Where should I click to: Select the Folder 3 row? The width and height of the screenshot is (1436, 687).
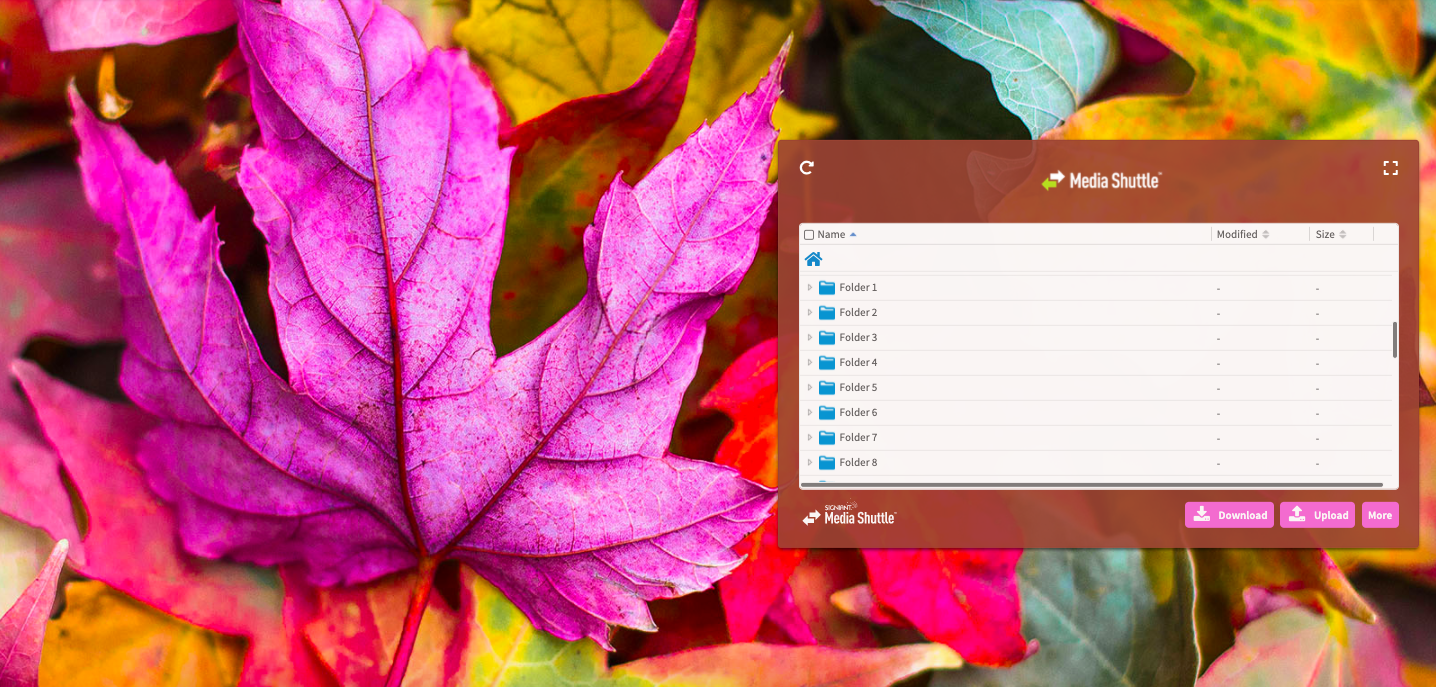[x=1000, y=338]
